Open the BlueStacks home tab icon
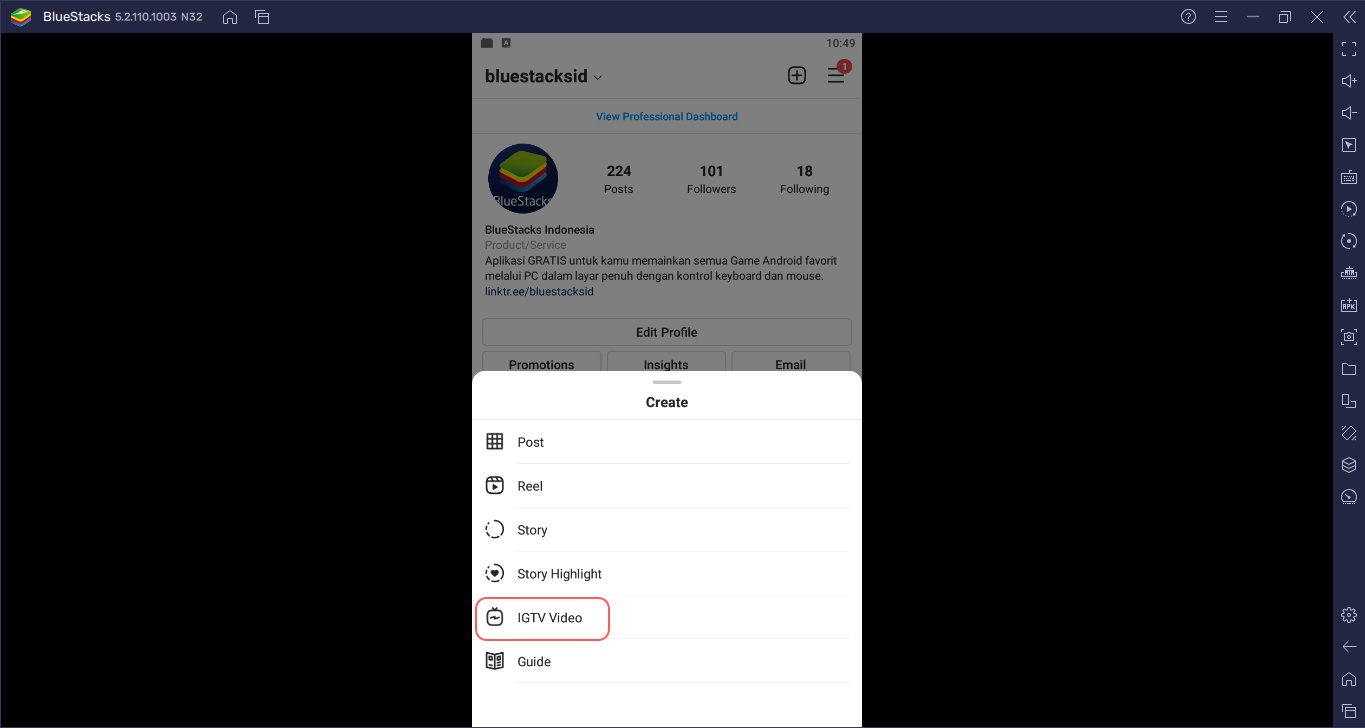 pyautogui.click(x=230, y=17)
